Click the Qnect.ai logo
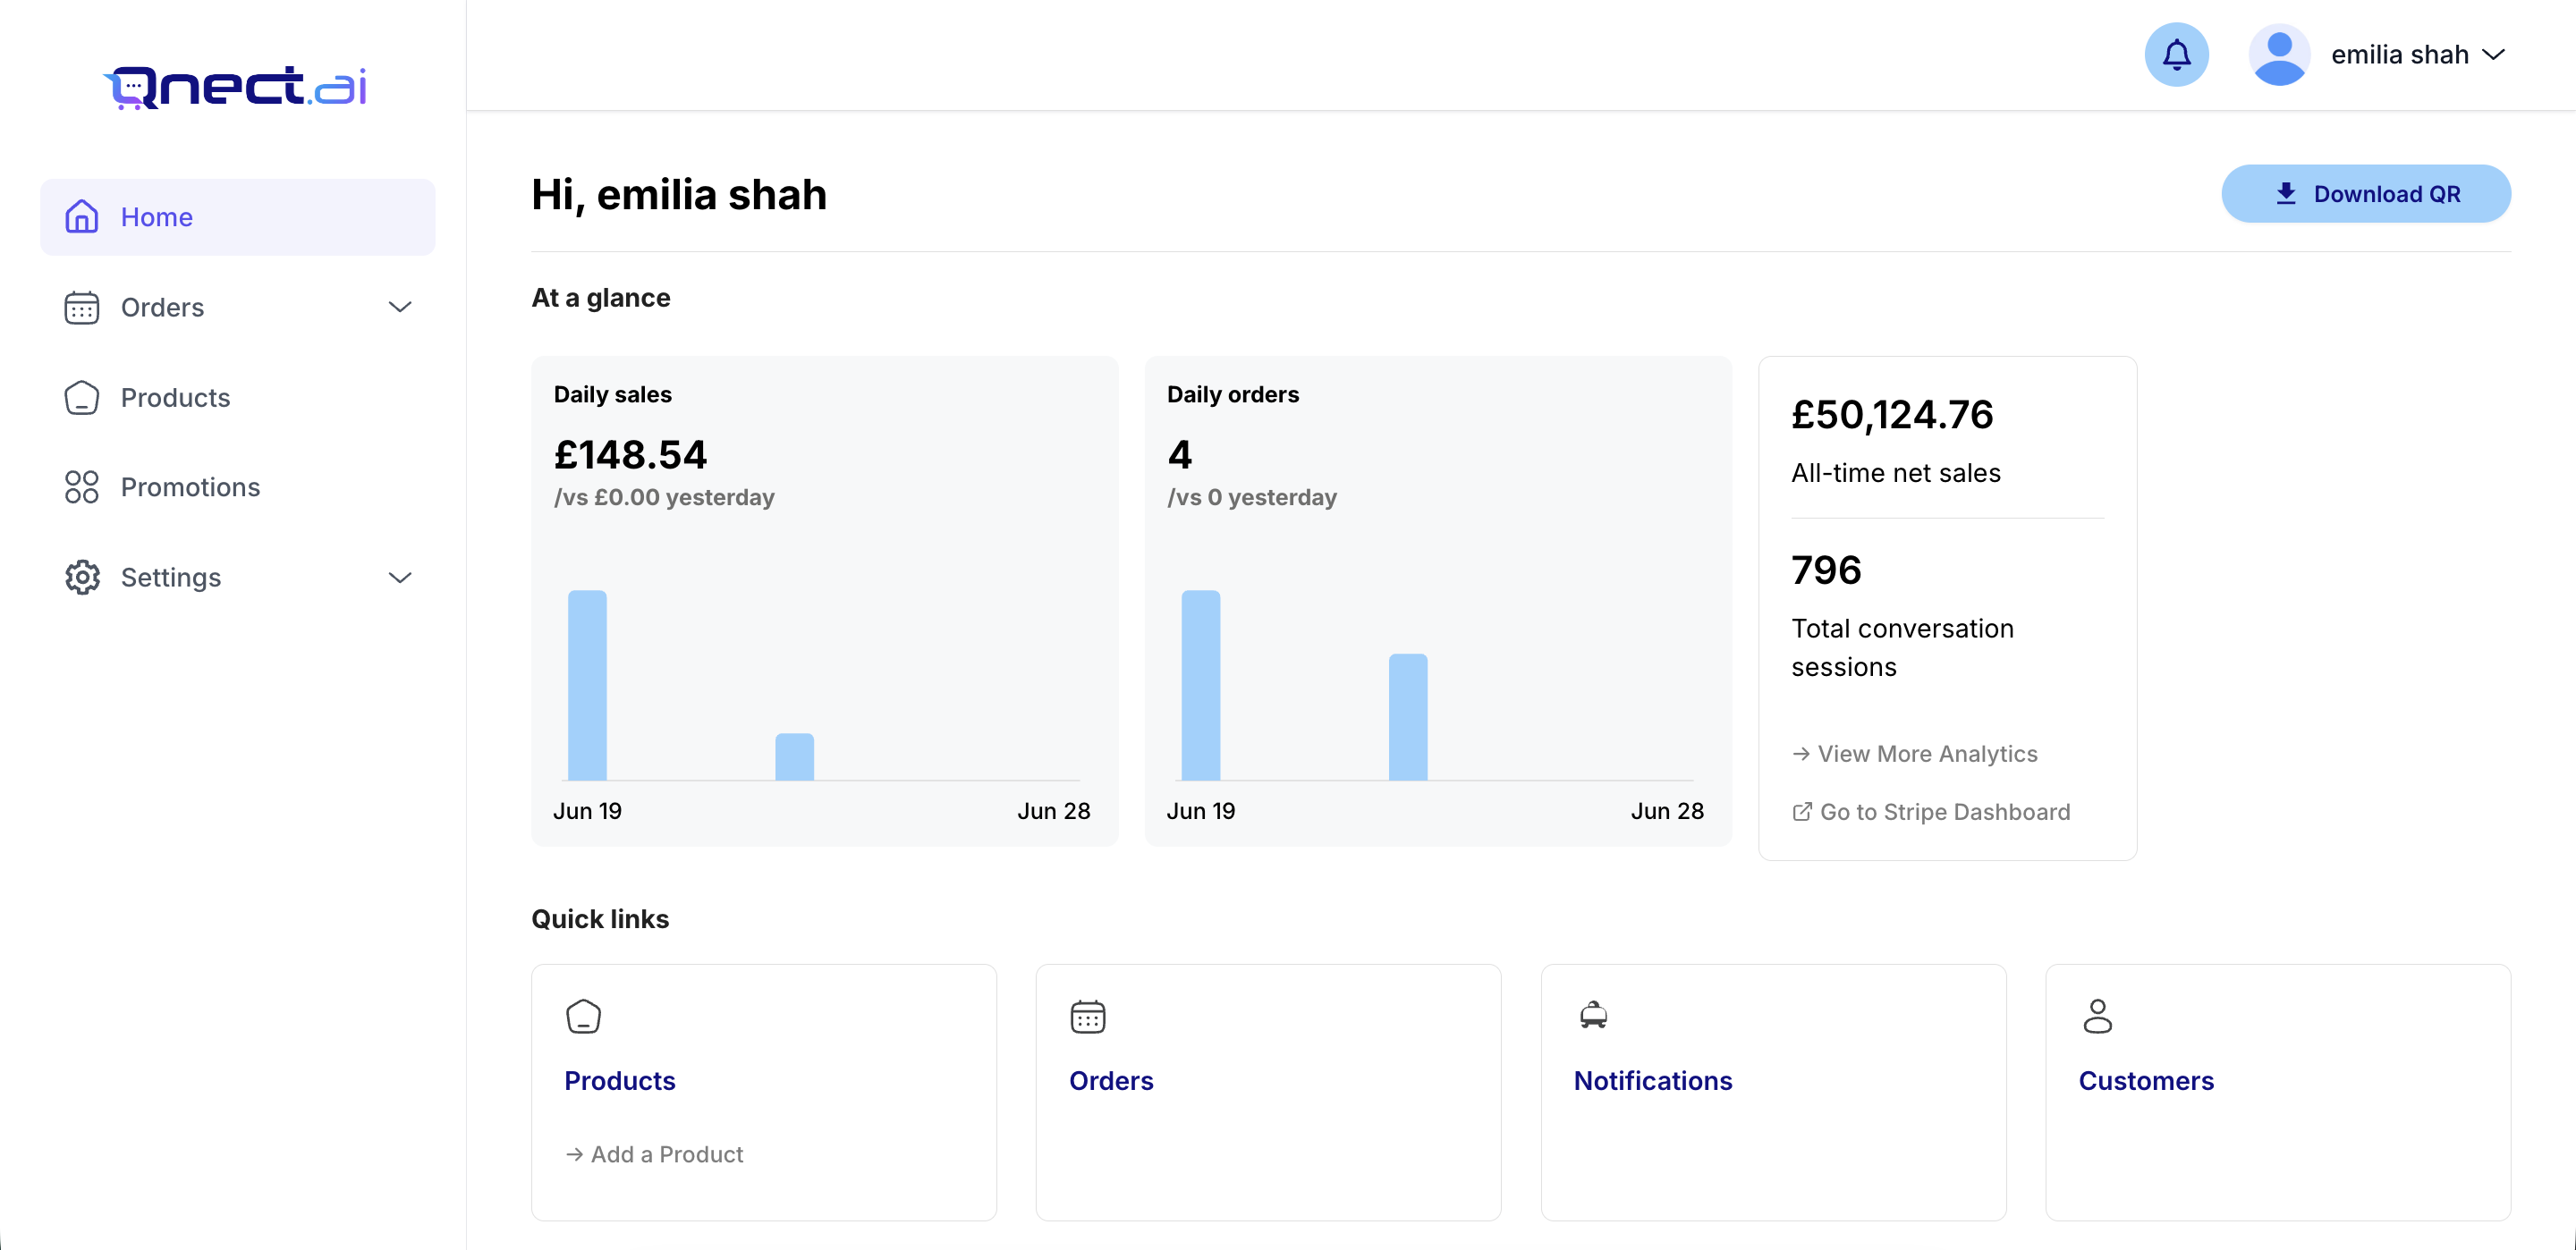The image size is (2576, 1250). [235, 87]
